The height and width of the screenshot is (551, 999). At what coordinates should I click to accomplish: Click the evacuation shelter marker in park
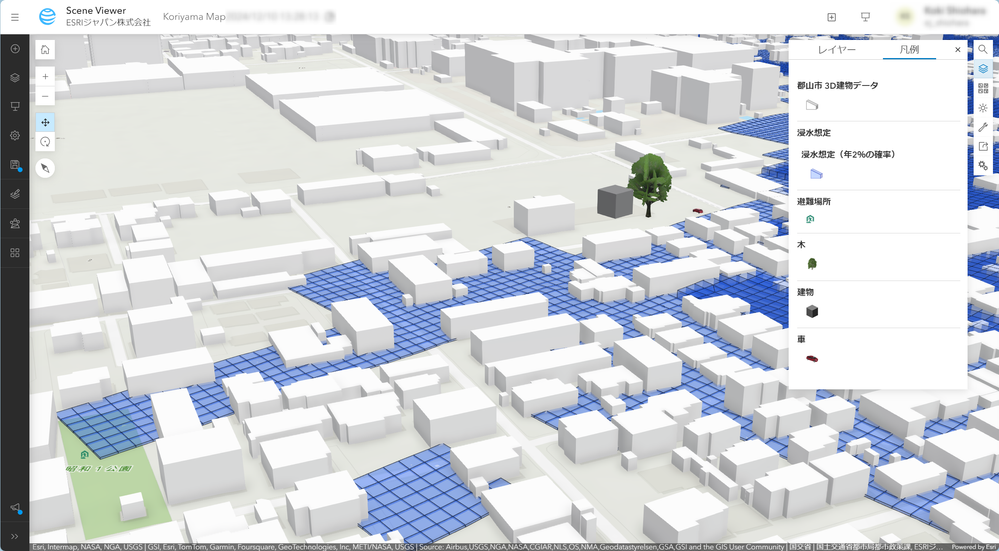pos(85,454)
